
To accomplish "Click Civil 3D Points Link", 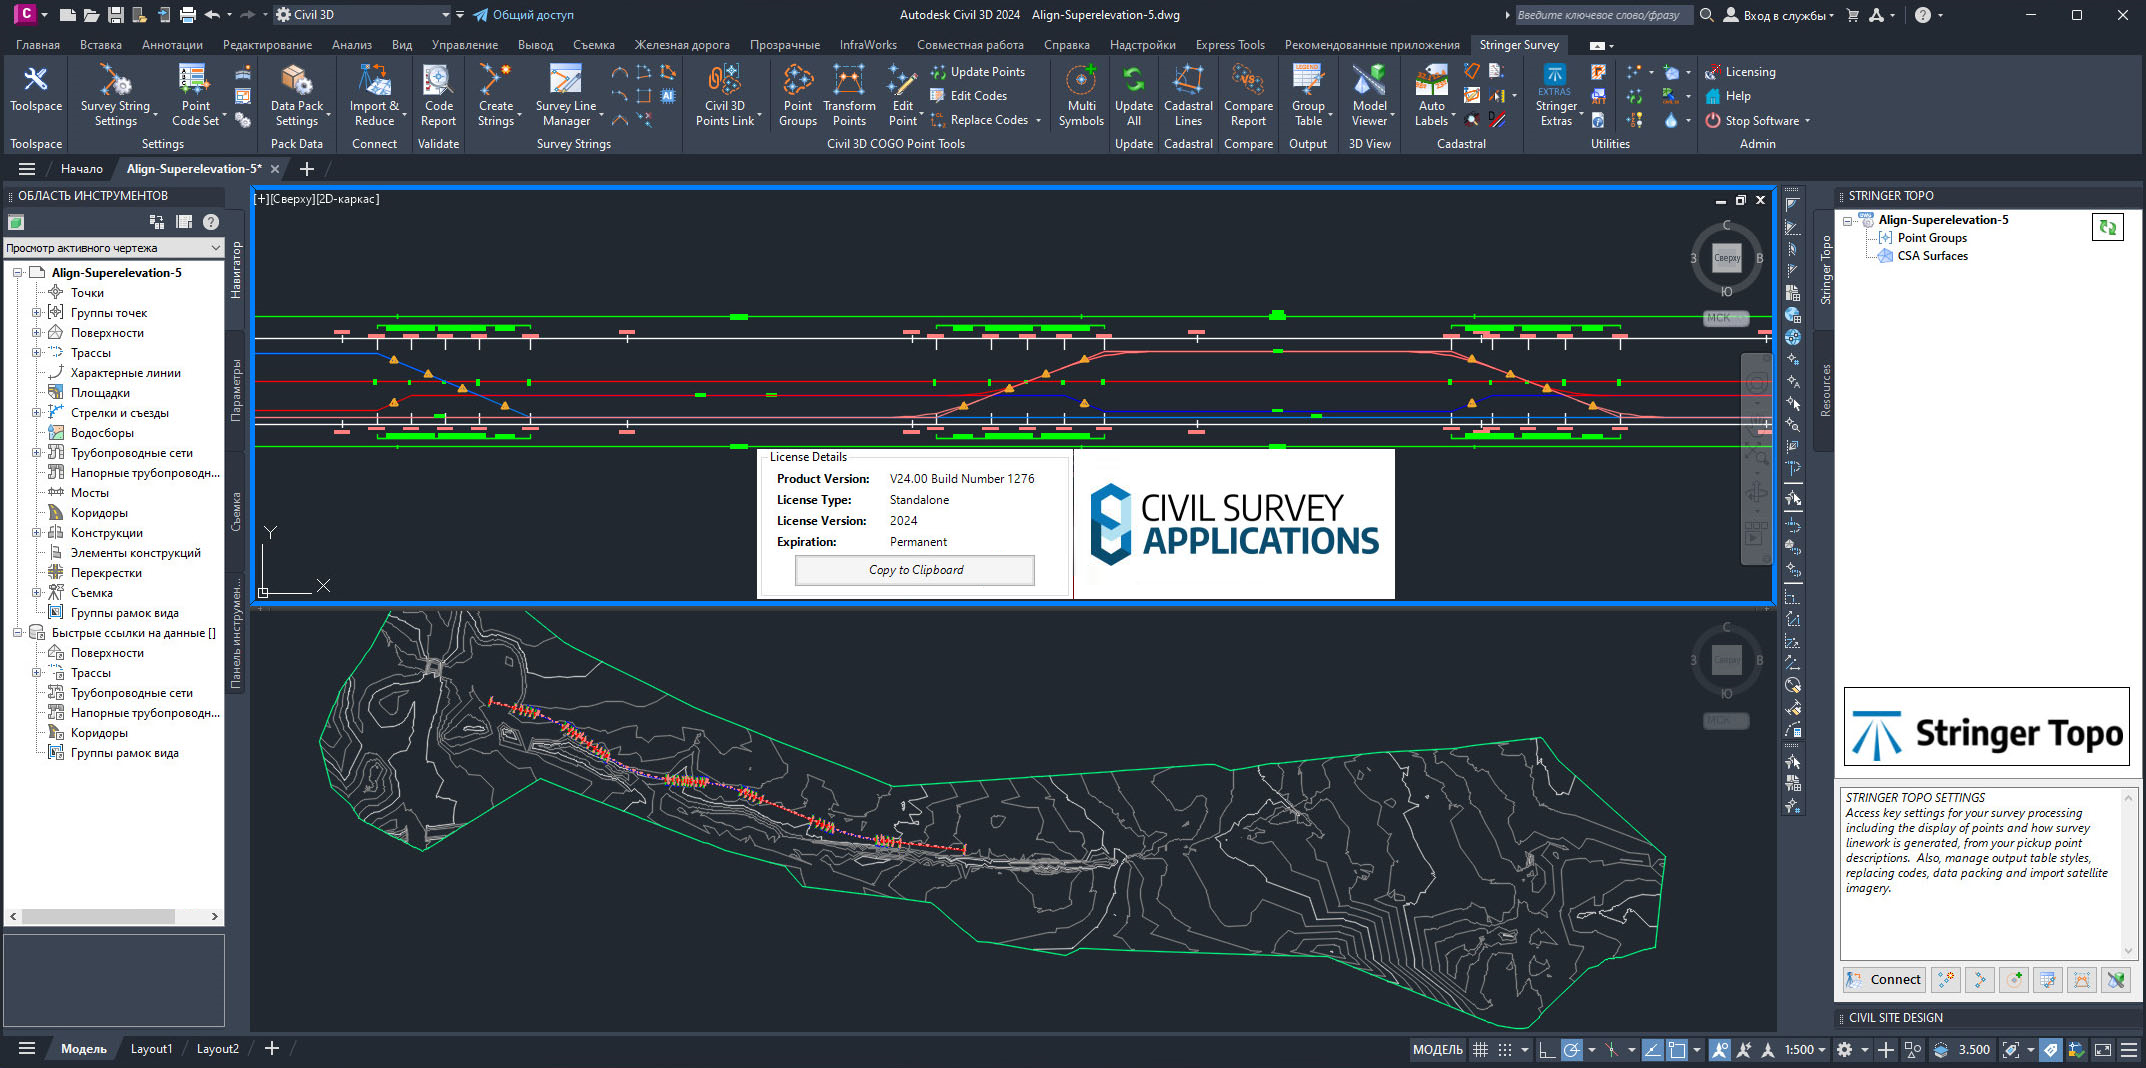I will tap(725, 95).
